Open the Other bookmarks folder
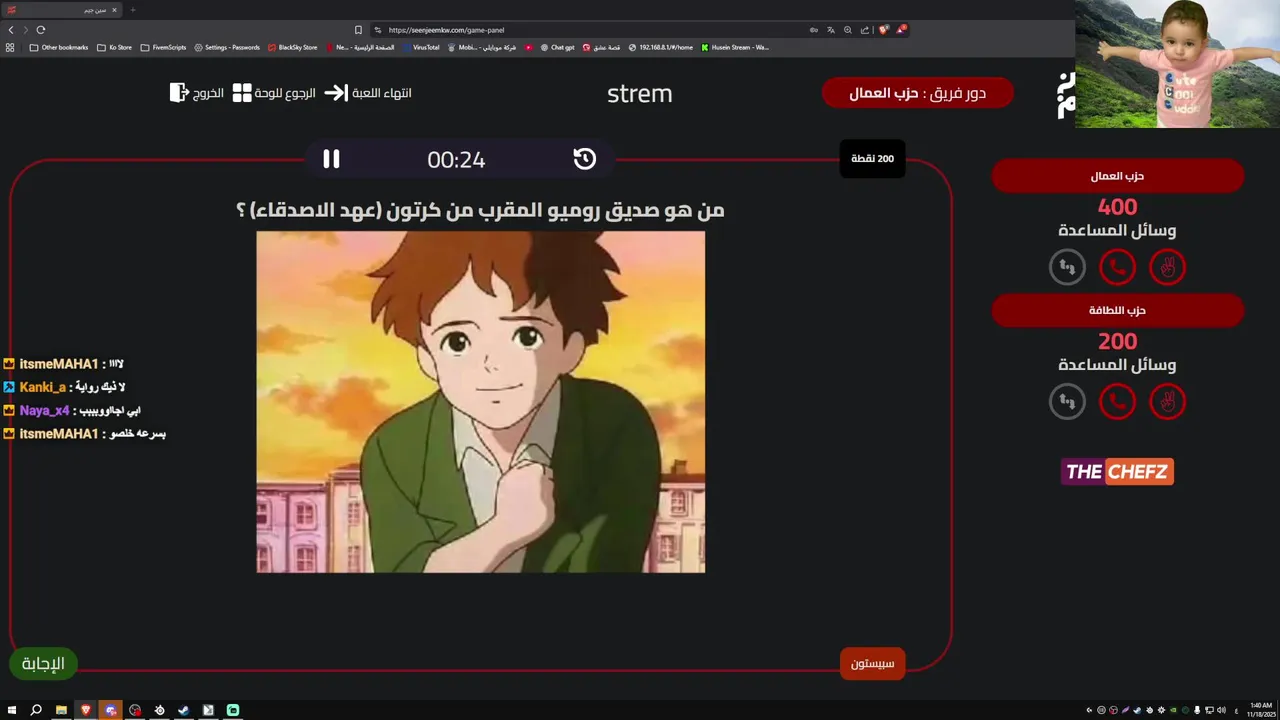The height and width of the screenshot is (720, 1280). coord(59,47)
